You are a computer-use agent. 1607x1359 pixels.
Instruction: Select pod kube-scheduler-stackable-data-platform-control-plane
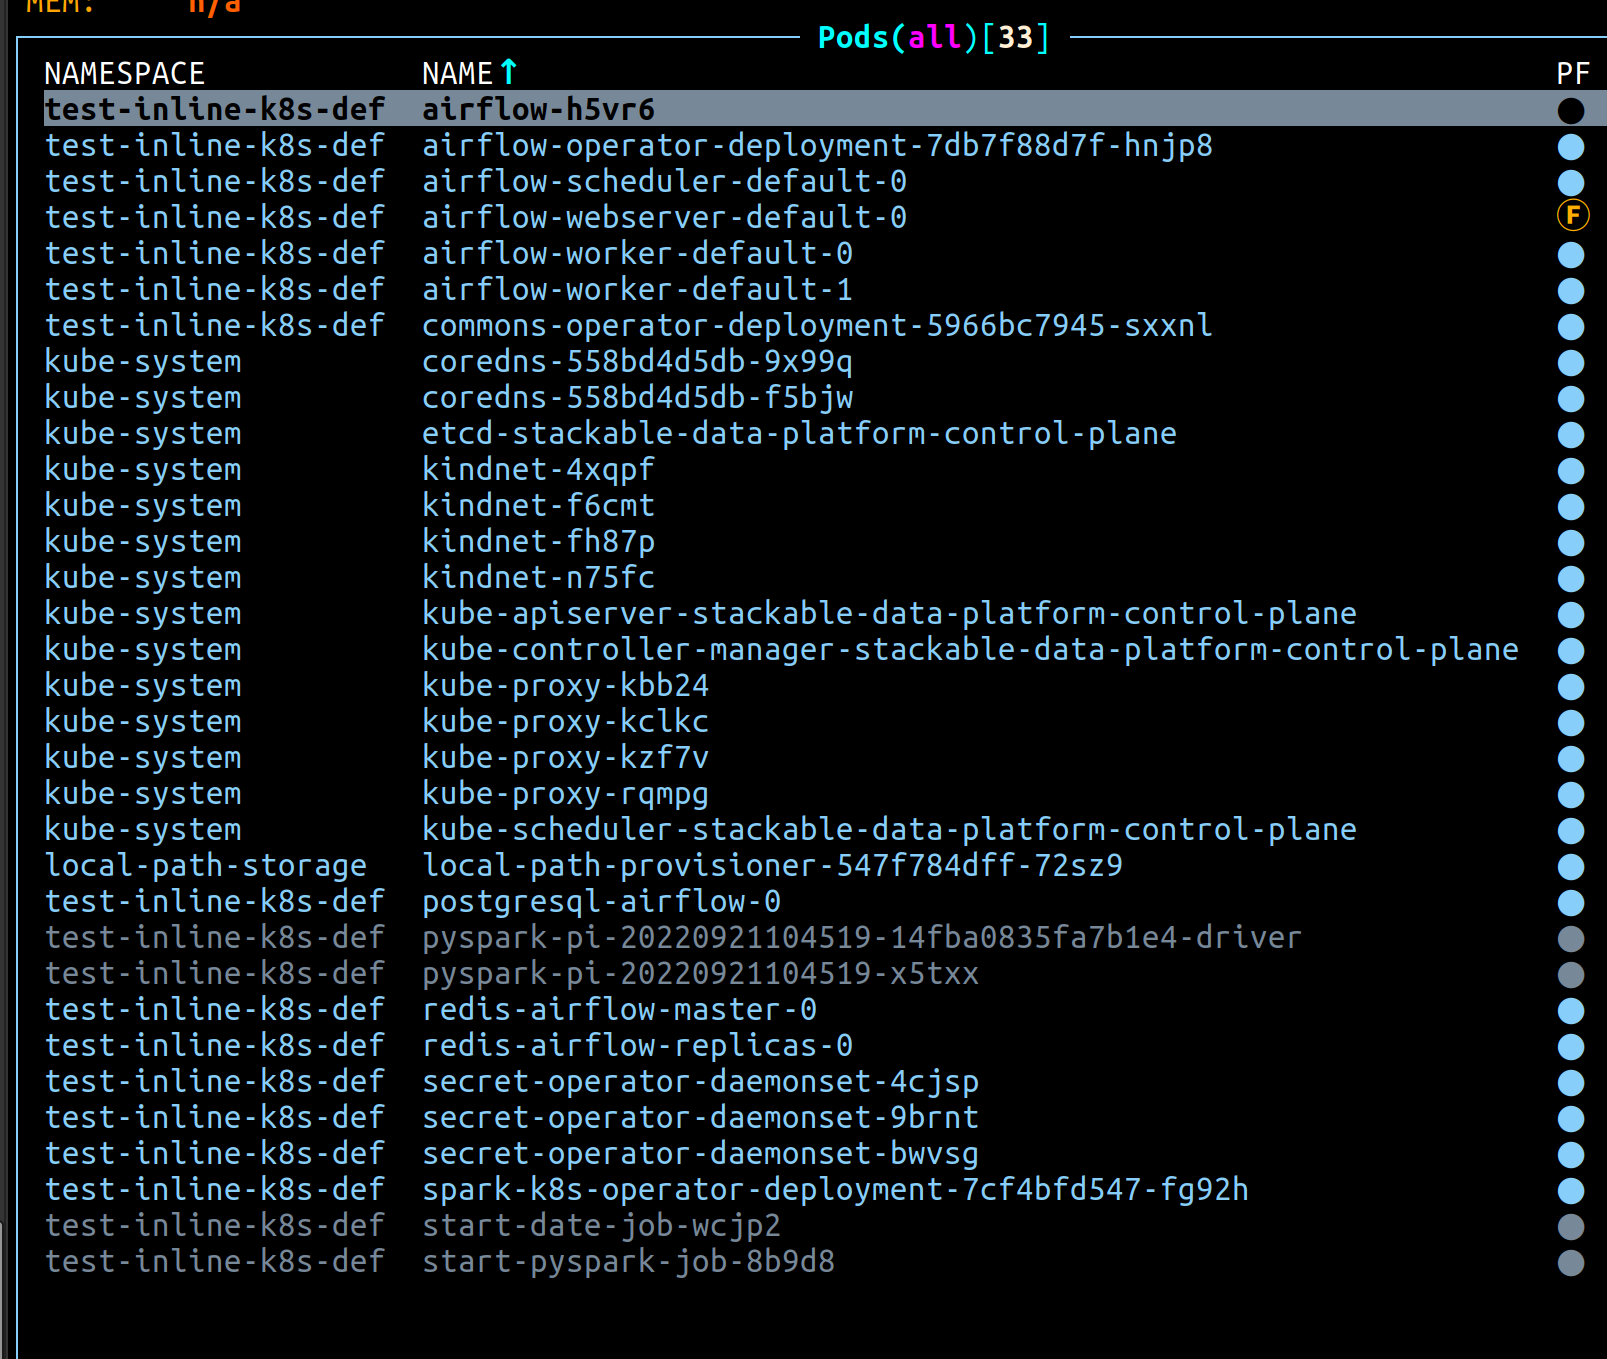(x=889, y=830)
